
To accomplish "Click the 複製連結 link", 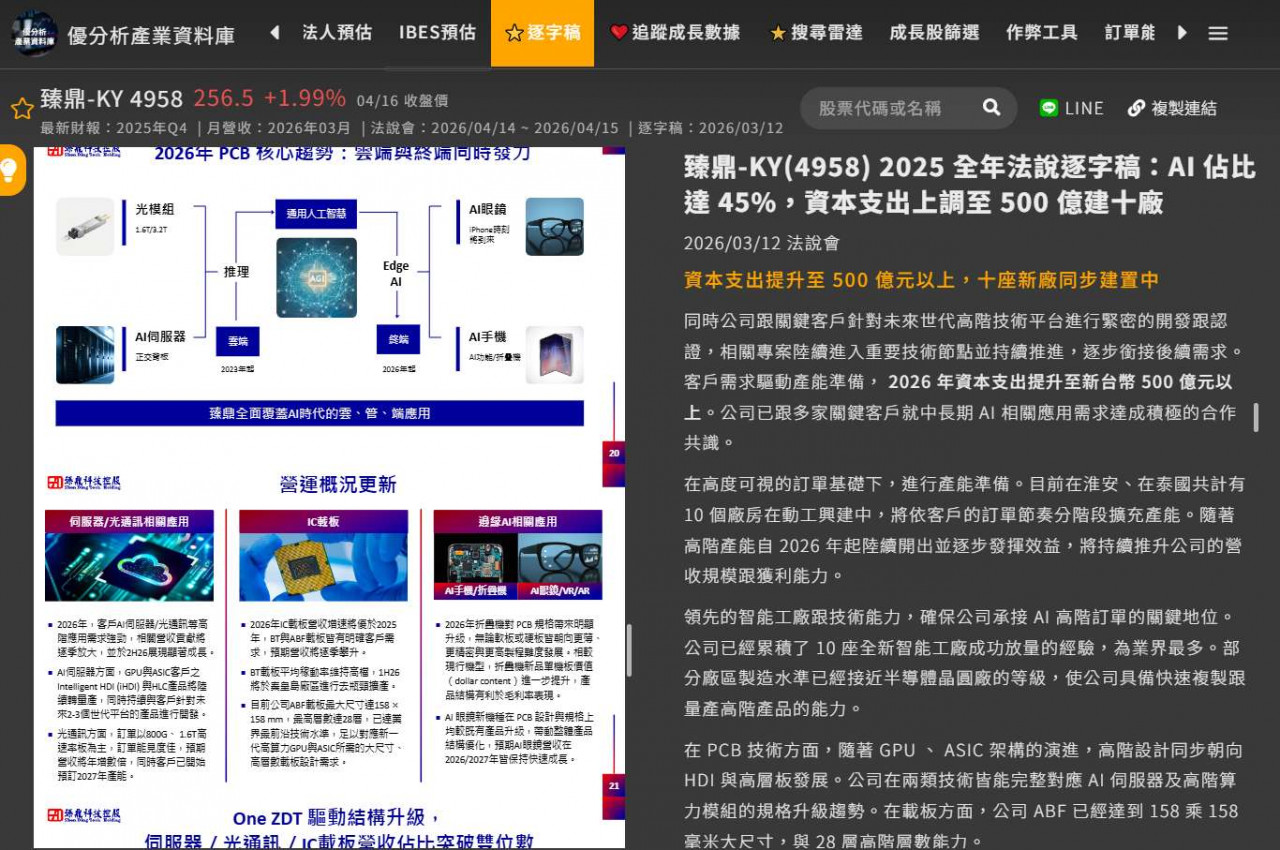I will click(1183, 108).
